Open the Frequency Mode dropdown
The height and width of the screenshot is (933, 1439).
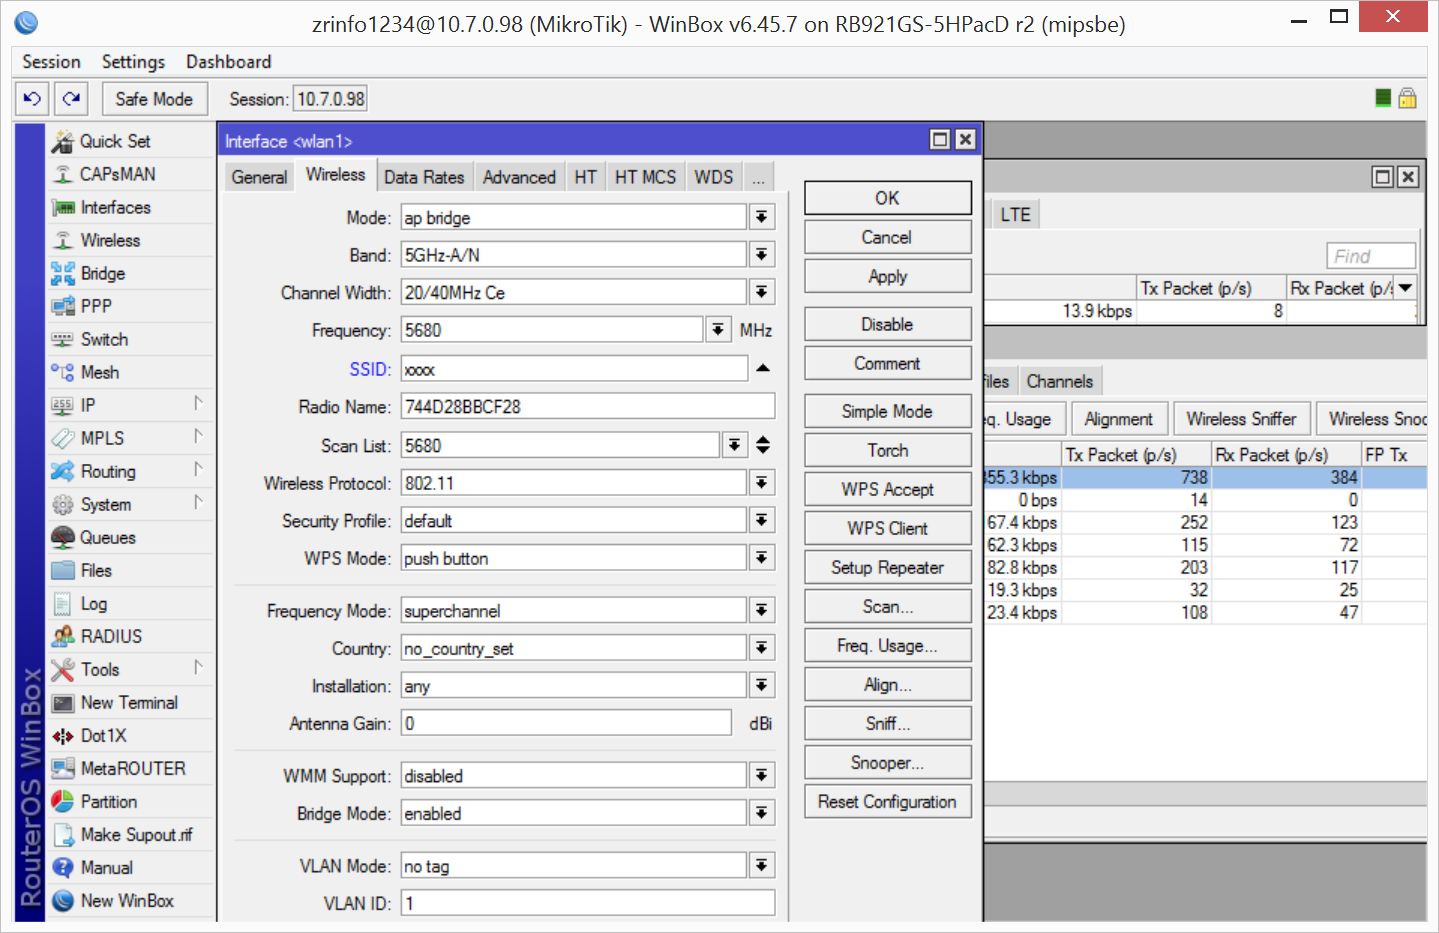(x=762, y=610)
